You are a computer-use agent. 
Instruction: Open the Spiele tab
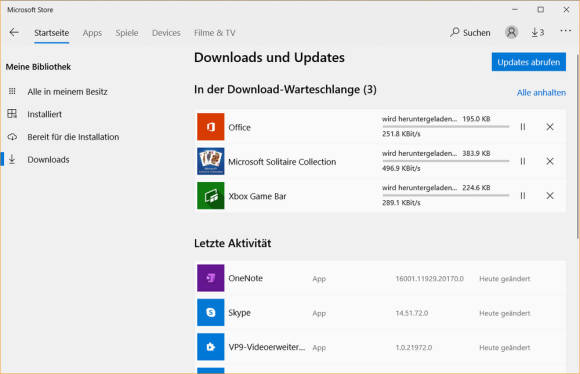pos(127,33)
